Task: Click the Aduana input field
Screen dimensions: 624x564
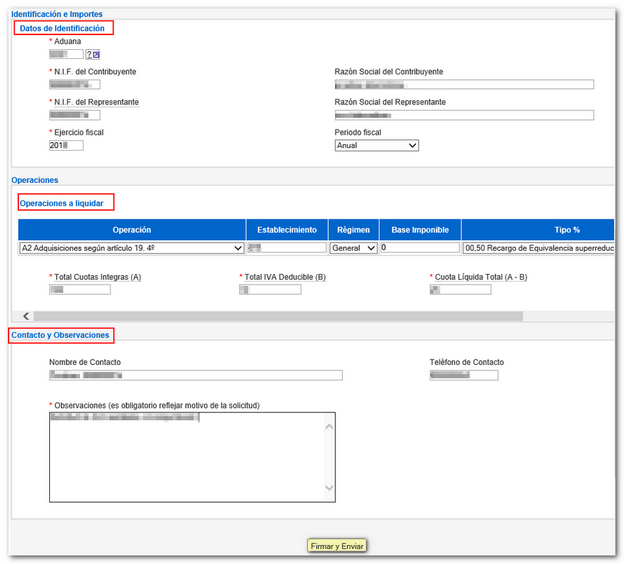Action: point(65,55)
